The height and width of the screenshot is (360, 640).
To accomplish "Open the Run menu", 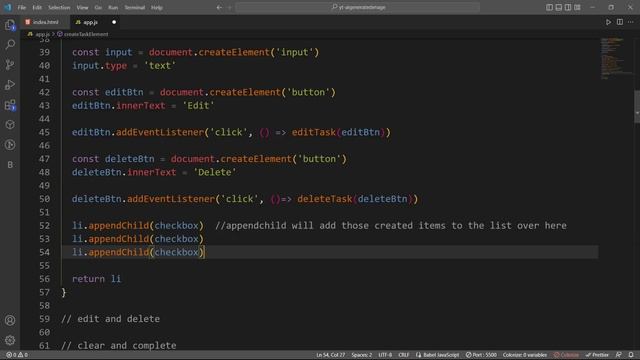I will (x=113, y=7).
